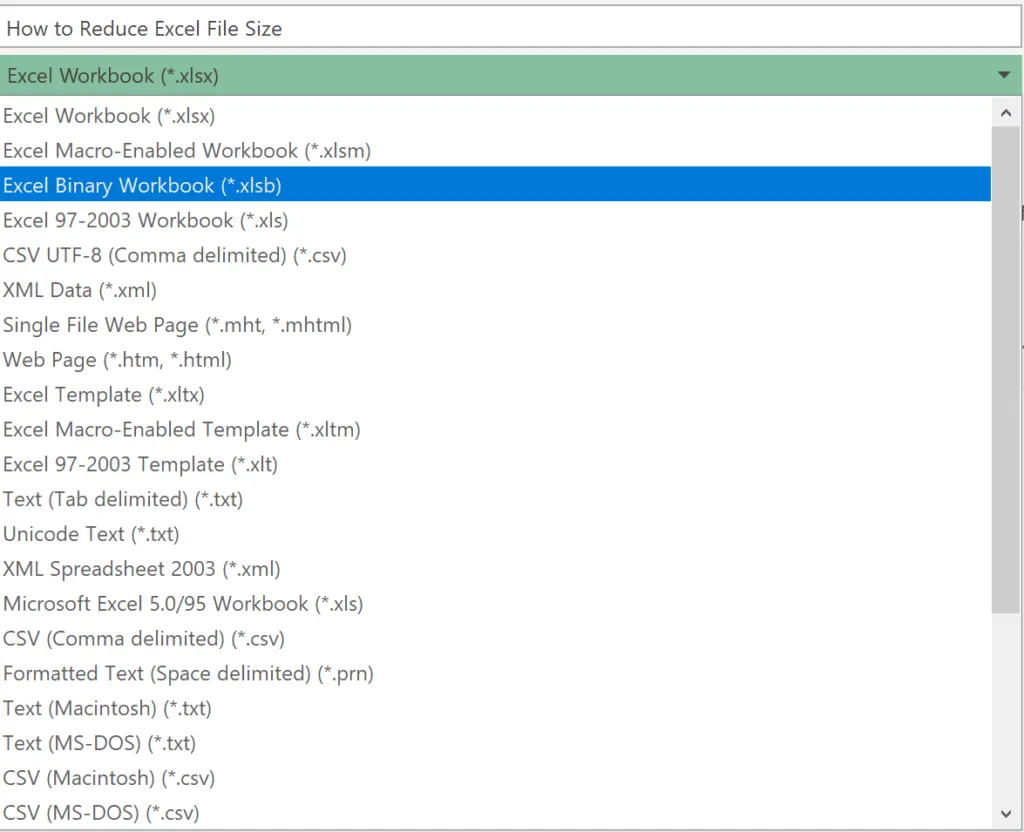The image size is (1024, 832).
Task: Choose Web Page (*.htm, *.html)
Action: pos(496,360)
